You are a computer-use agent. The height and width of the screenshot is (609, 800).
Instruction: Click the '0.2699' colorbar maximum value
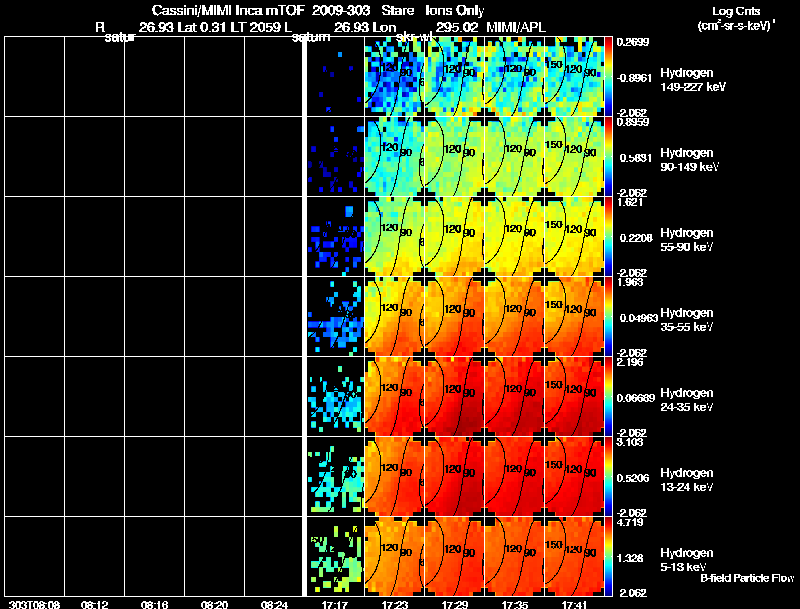pyautogui.click(x=633, y=42)
